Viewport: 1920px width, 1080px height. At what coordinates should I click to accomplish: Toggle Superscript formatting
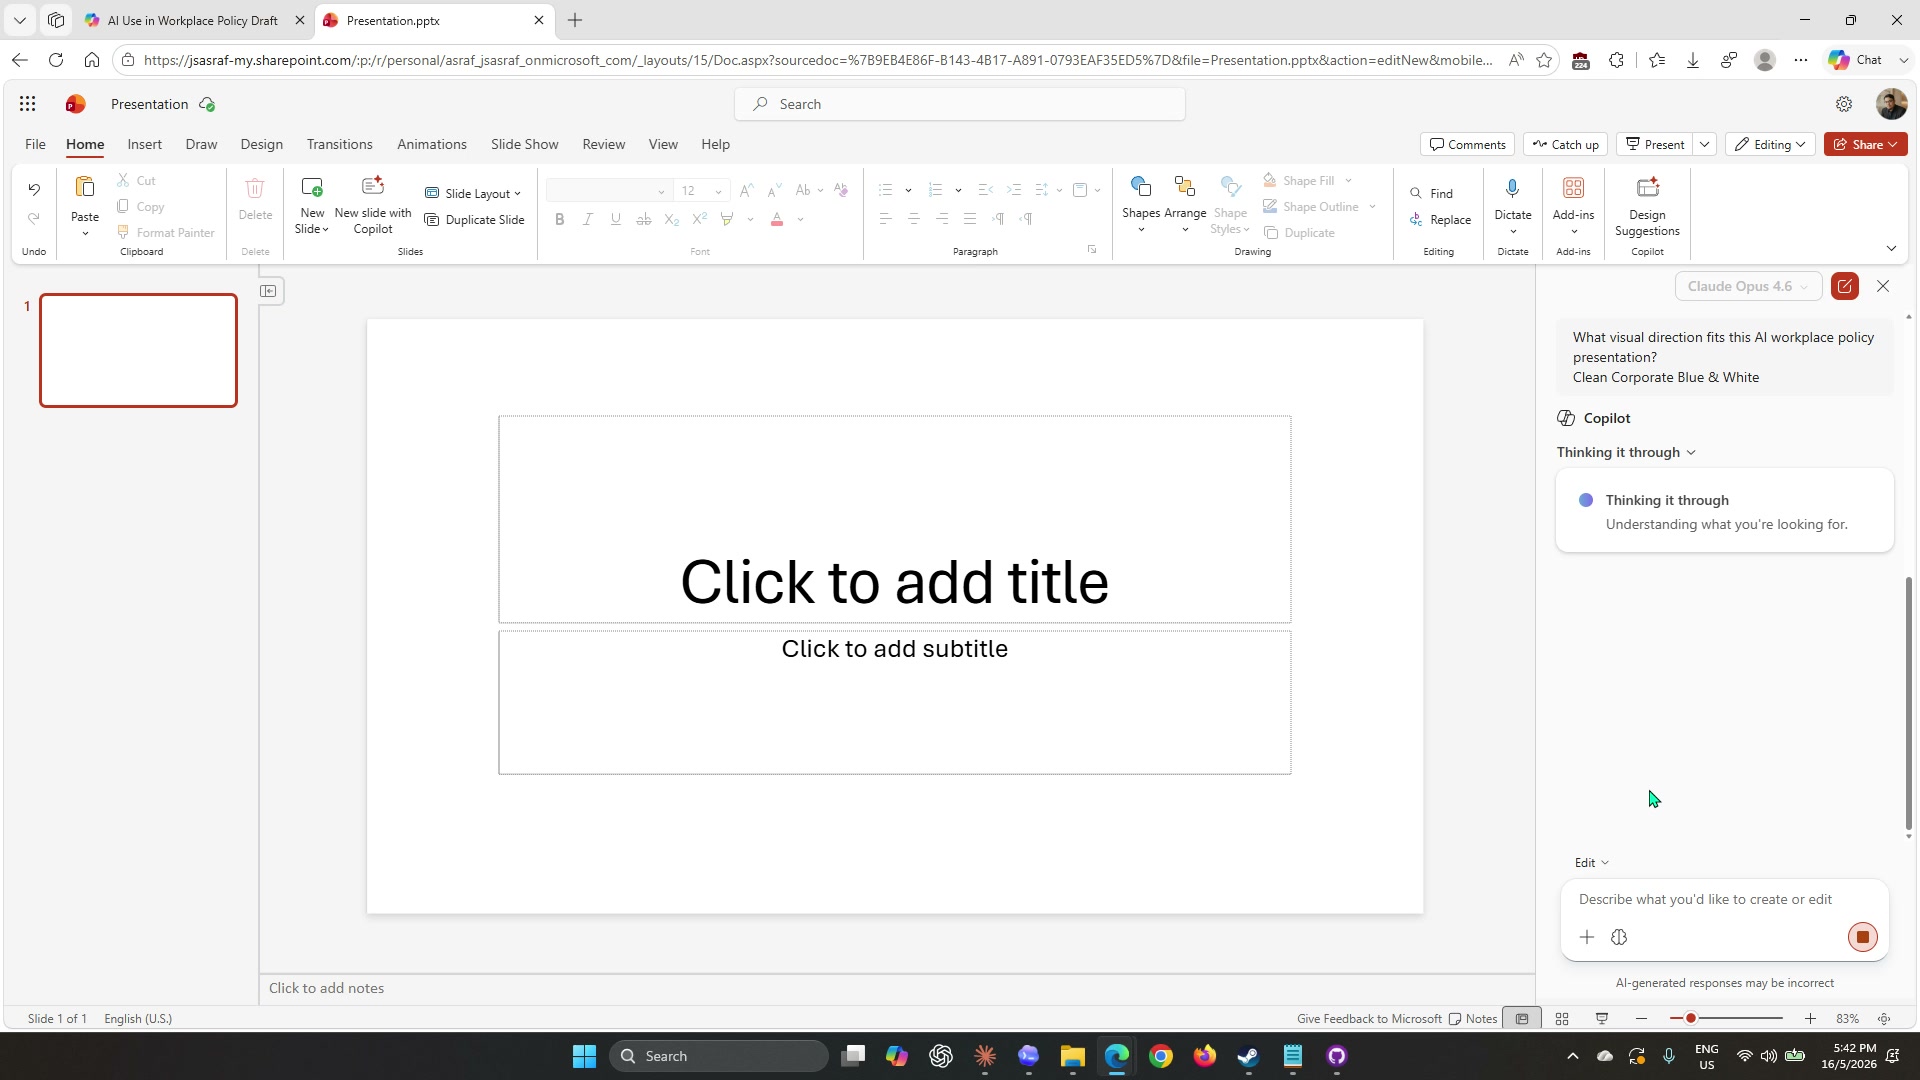[x=700, y=220]
